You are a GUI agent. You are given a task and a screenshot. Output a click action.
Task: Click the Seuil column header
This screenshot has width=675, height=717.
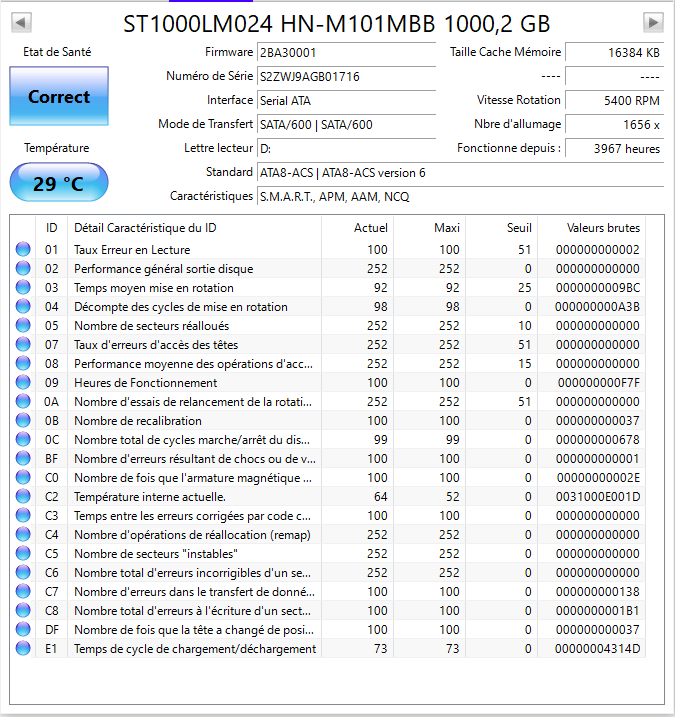tap(502, 227)
